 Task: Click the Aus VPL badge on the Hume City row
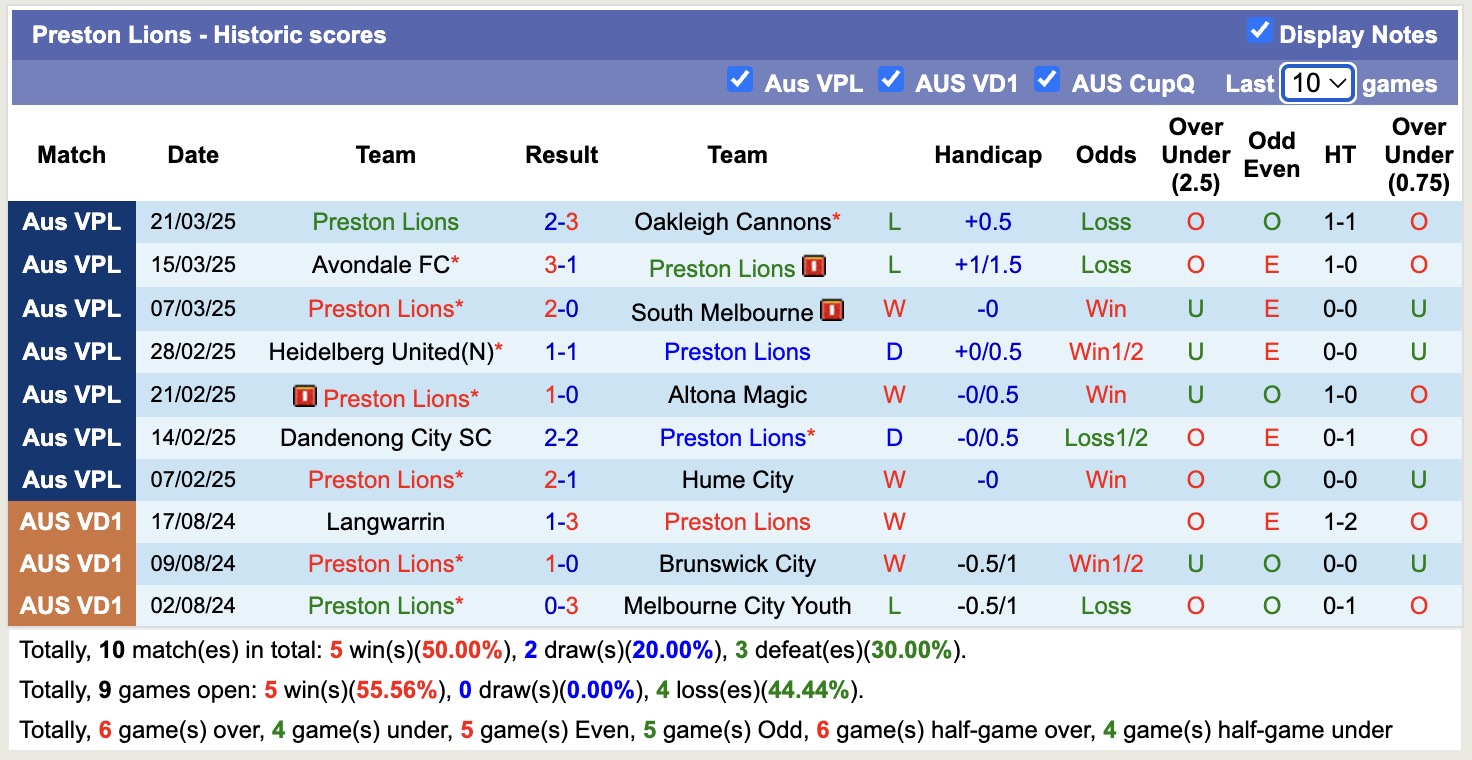click(x=71, y=479)
